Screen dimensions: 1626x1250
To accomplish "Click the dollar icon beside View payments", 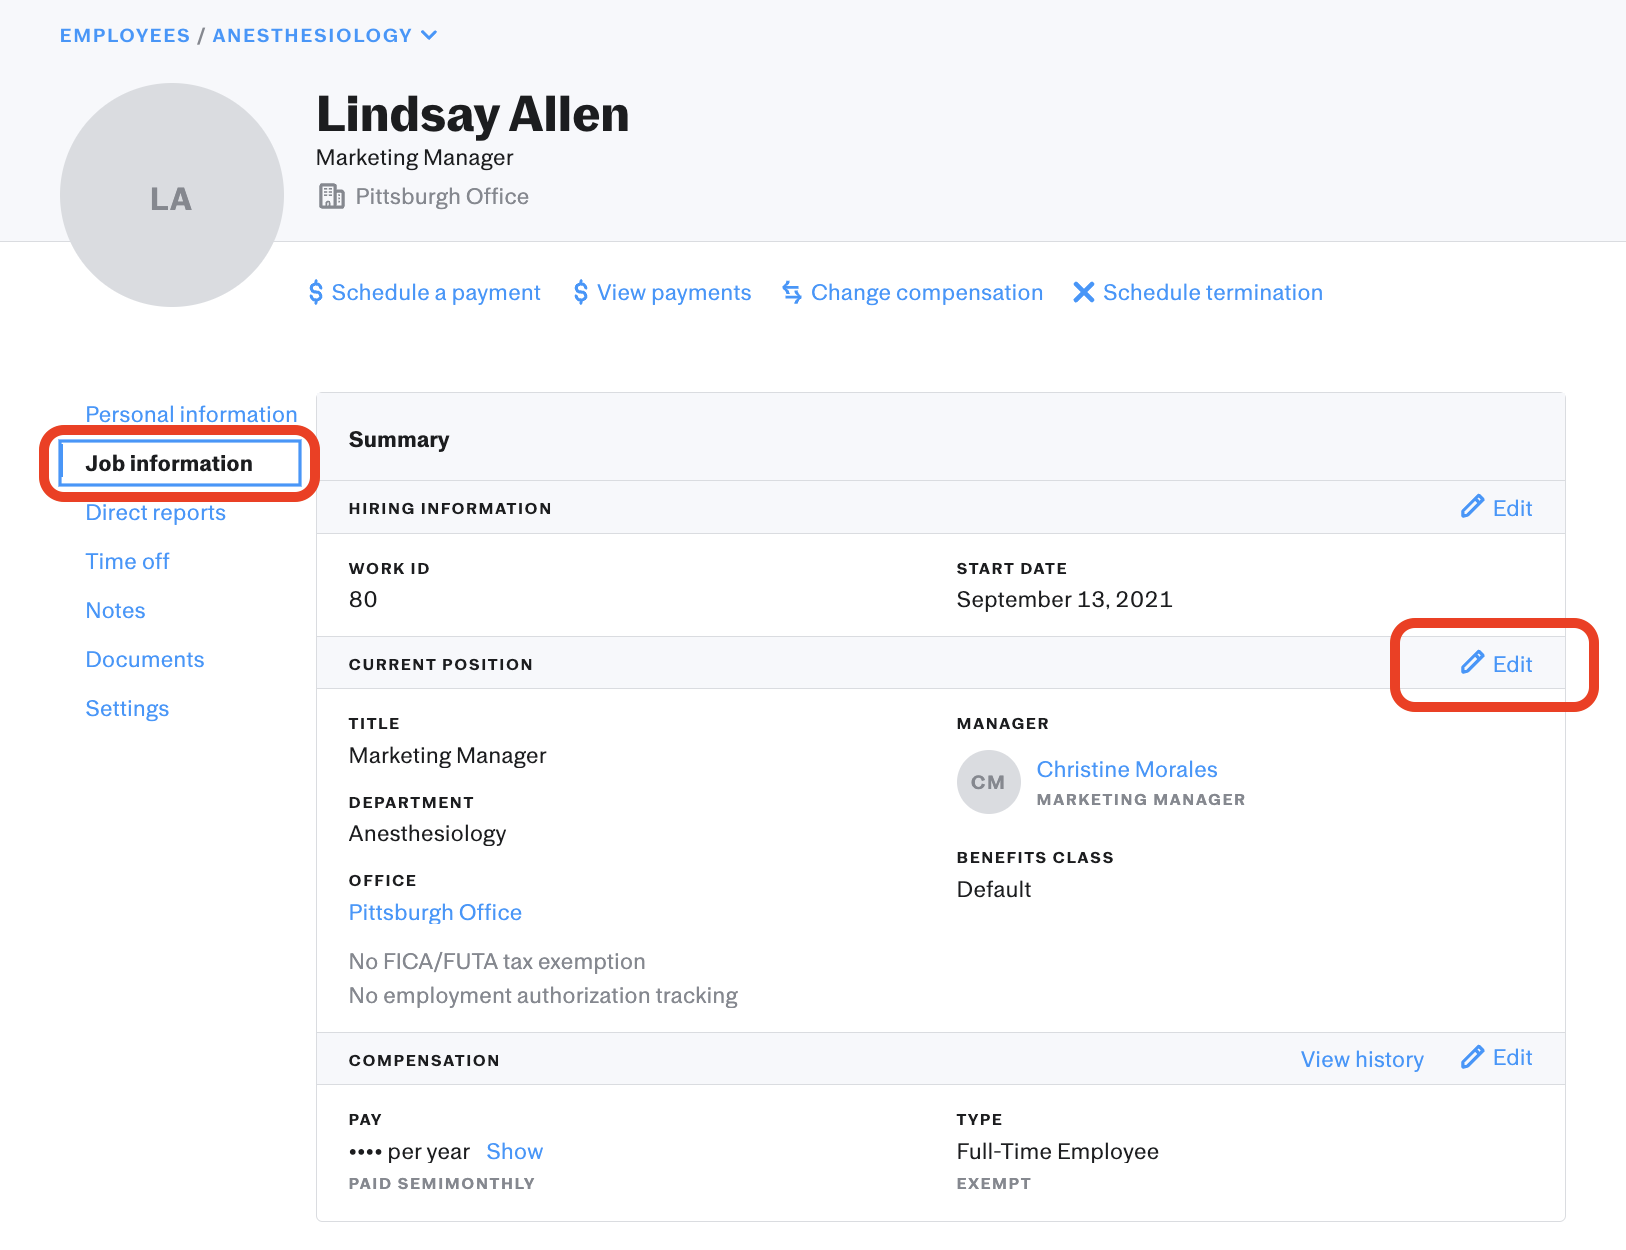I will [x=581, y=292].
